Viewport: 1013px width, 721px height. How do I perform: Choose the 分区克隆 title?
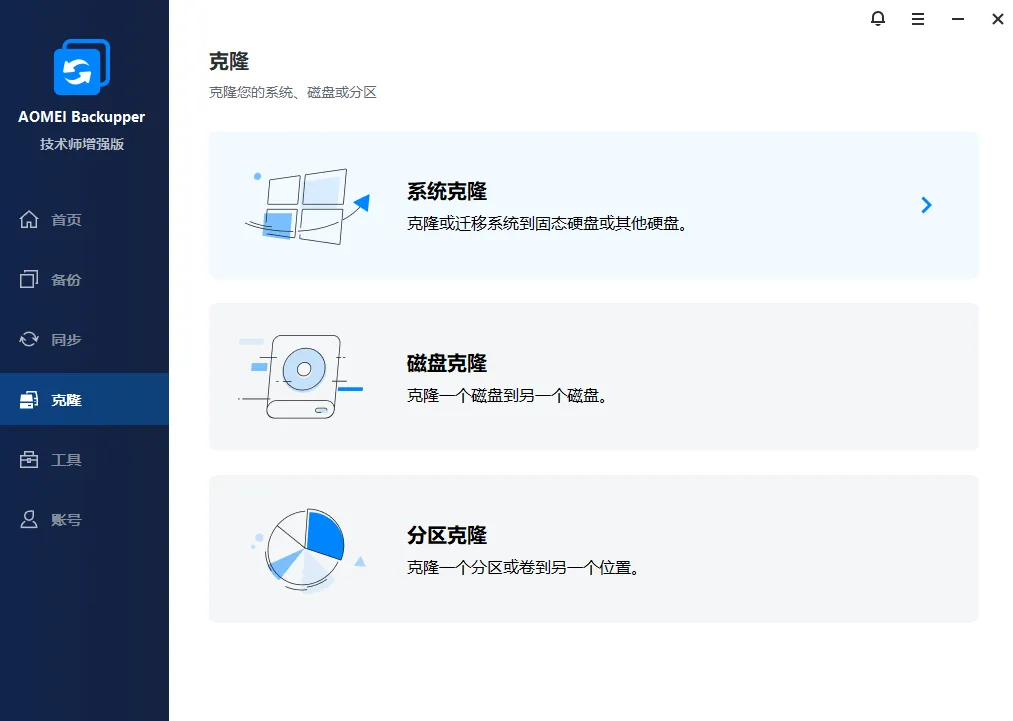pyautogui.click(x=446, y=535)
